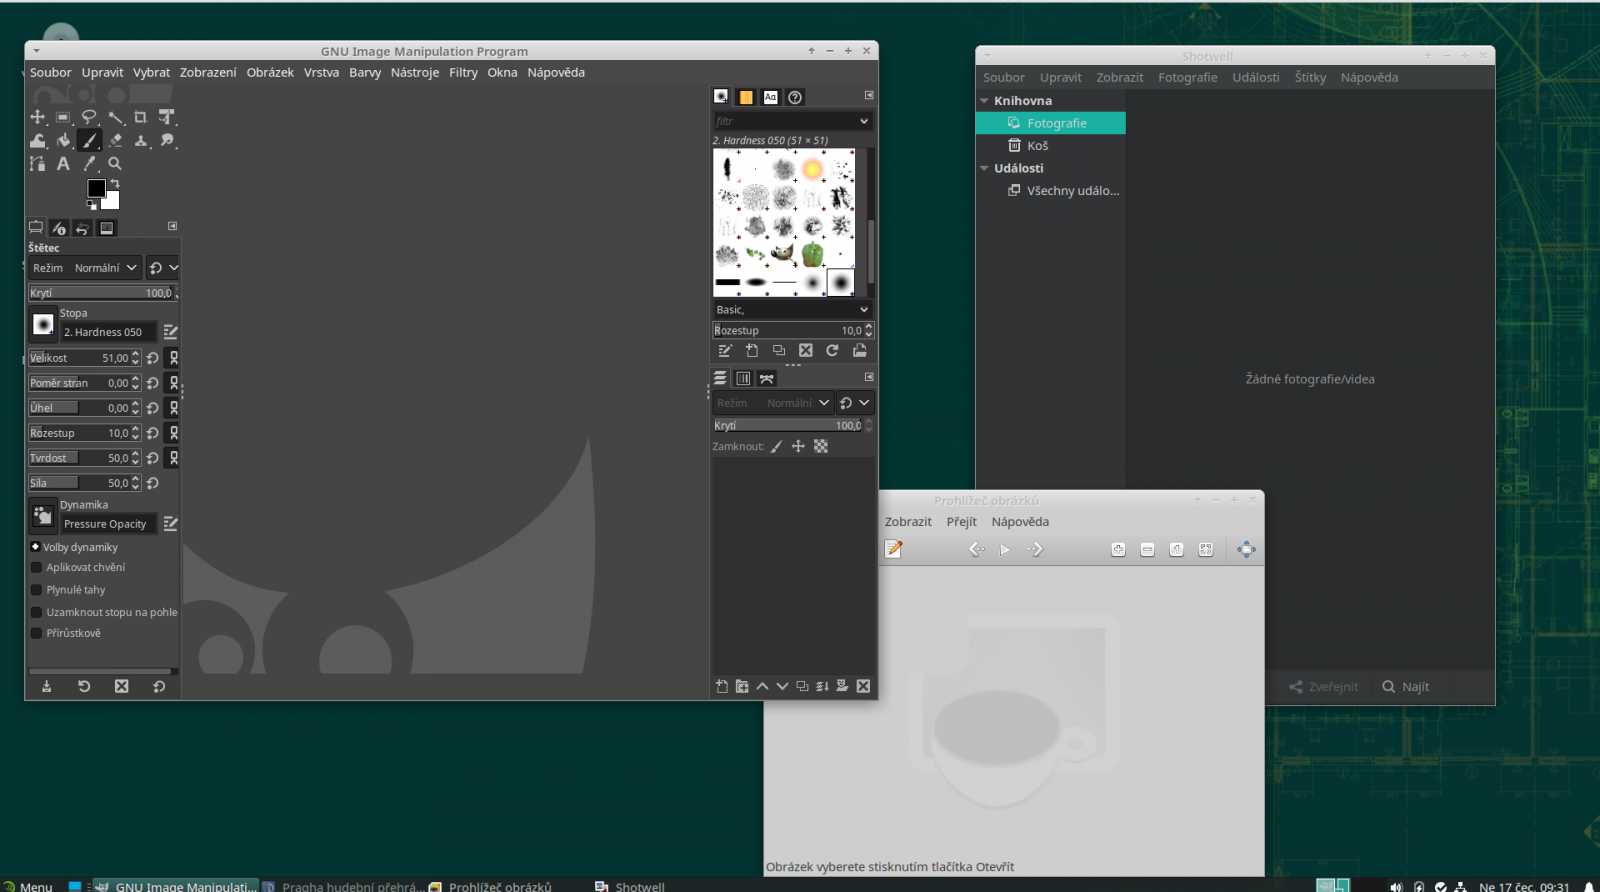This screenshot has width=1600, height=892.
Task: Open Fotografie menu in Shotwell
Action: (1188, 78)
